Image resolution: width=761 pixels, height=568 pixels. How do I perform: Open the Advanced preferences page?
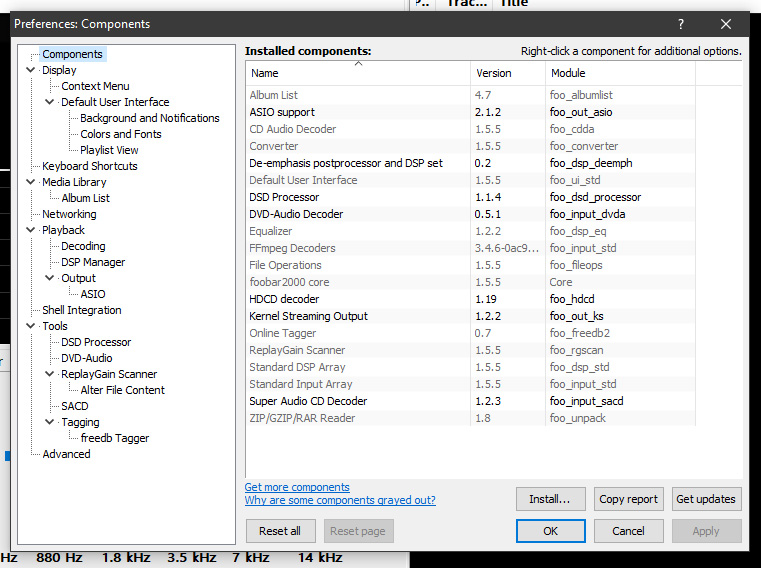pyautogui.click(x=66, y=454)
